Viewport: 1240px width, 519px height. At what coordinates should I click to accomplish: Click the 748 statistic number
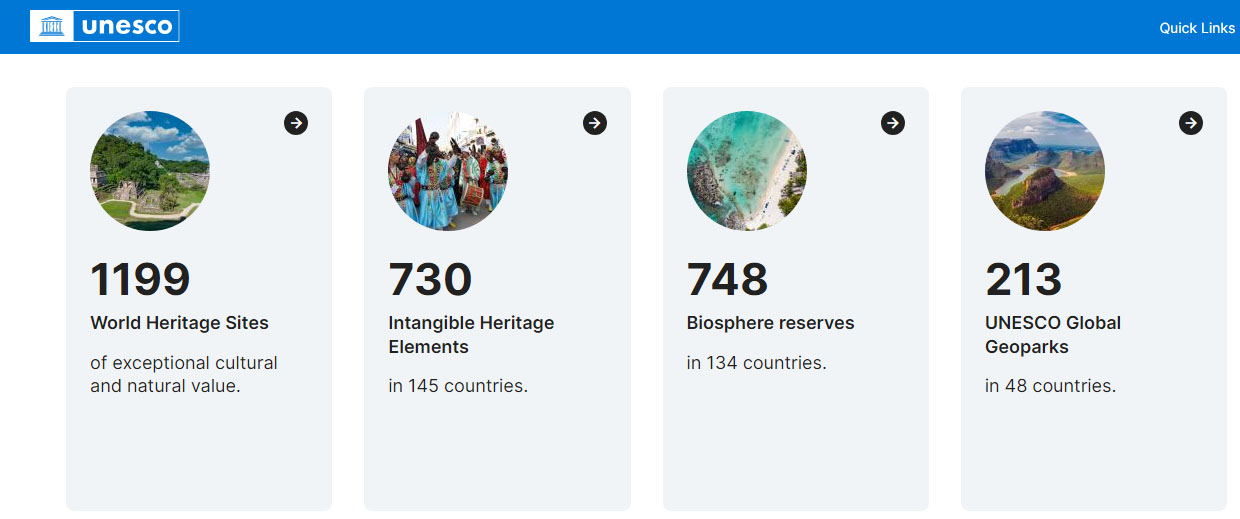coord(728,279)
